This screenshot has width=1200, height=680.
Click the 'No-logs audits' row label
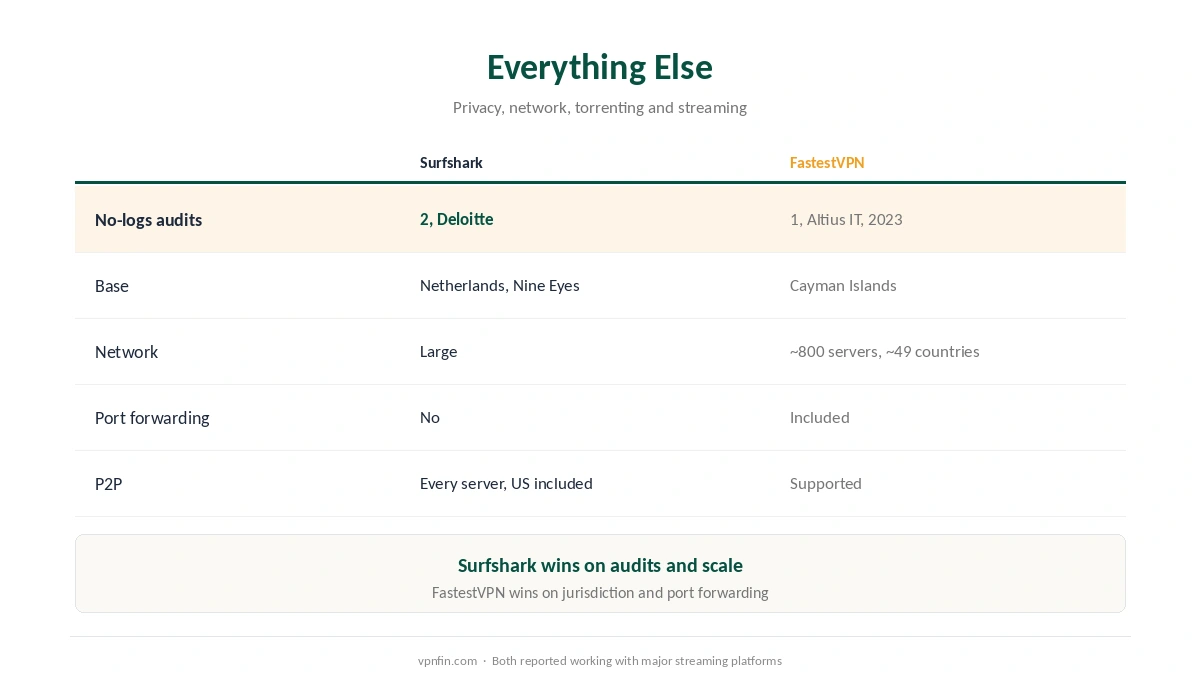click(148, 220)
